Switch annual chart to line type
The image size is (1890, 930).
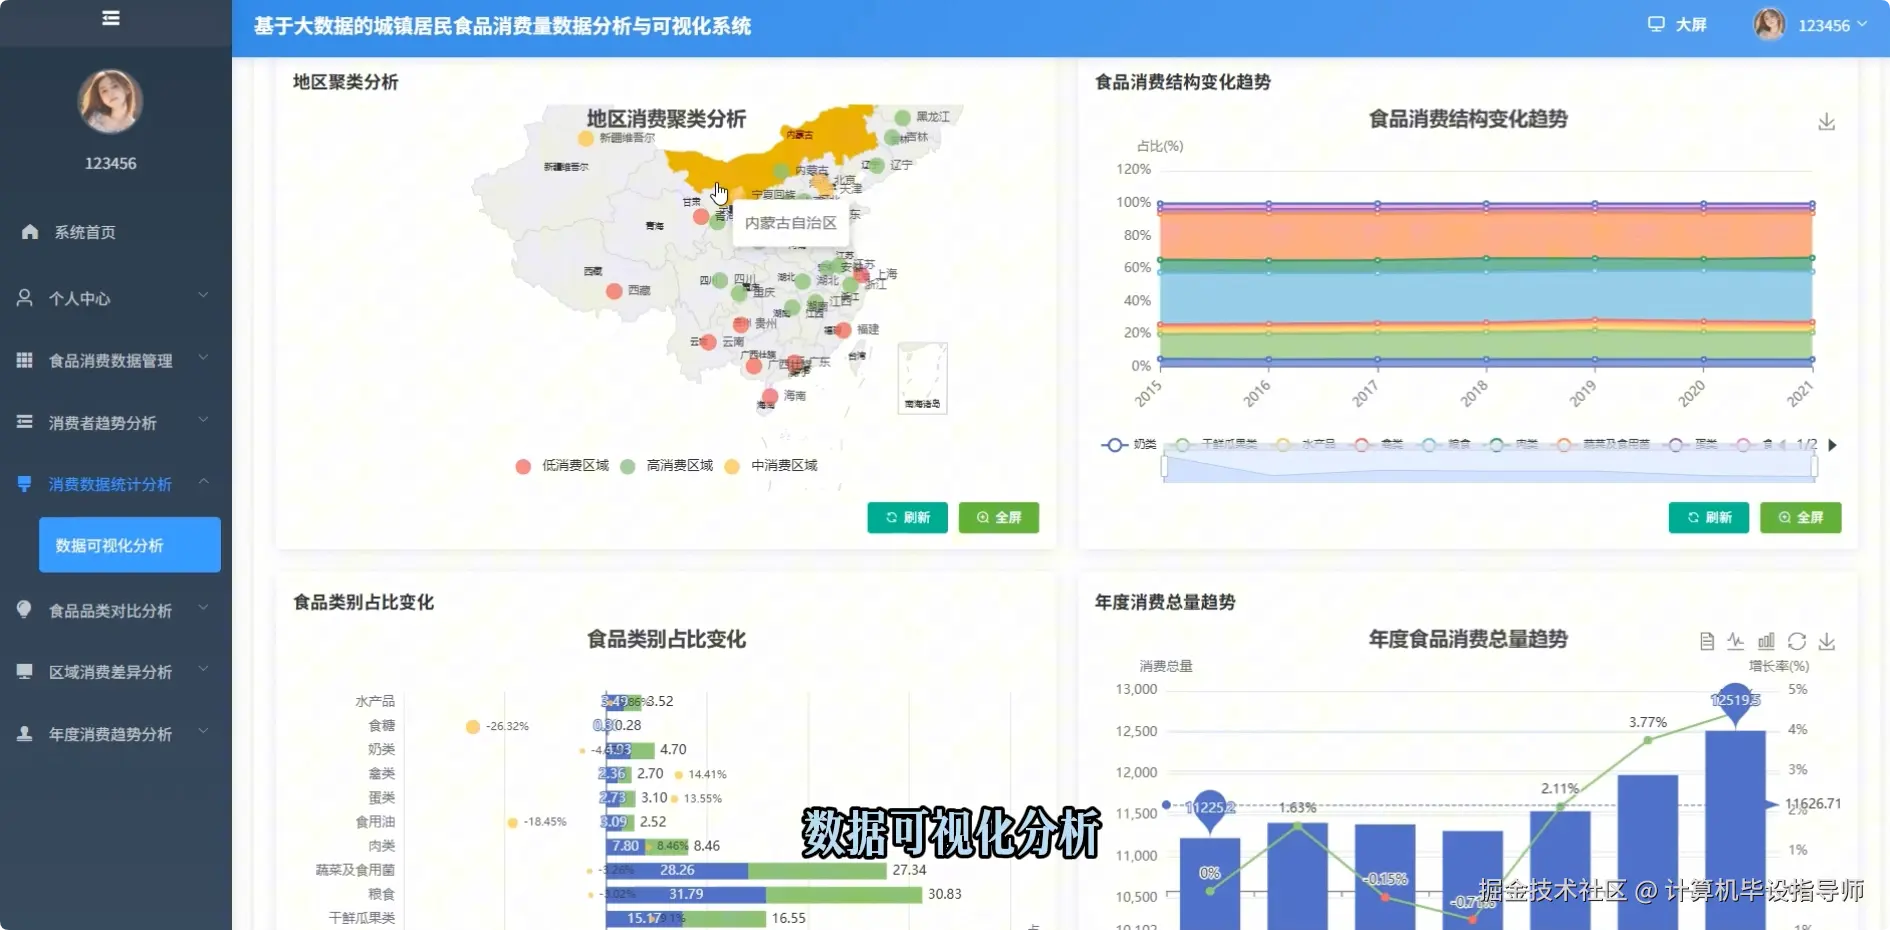click(x=1736, y=642)
